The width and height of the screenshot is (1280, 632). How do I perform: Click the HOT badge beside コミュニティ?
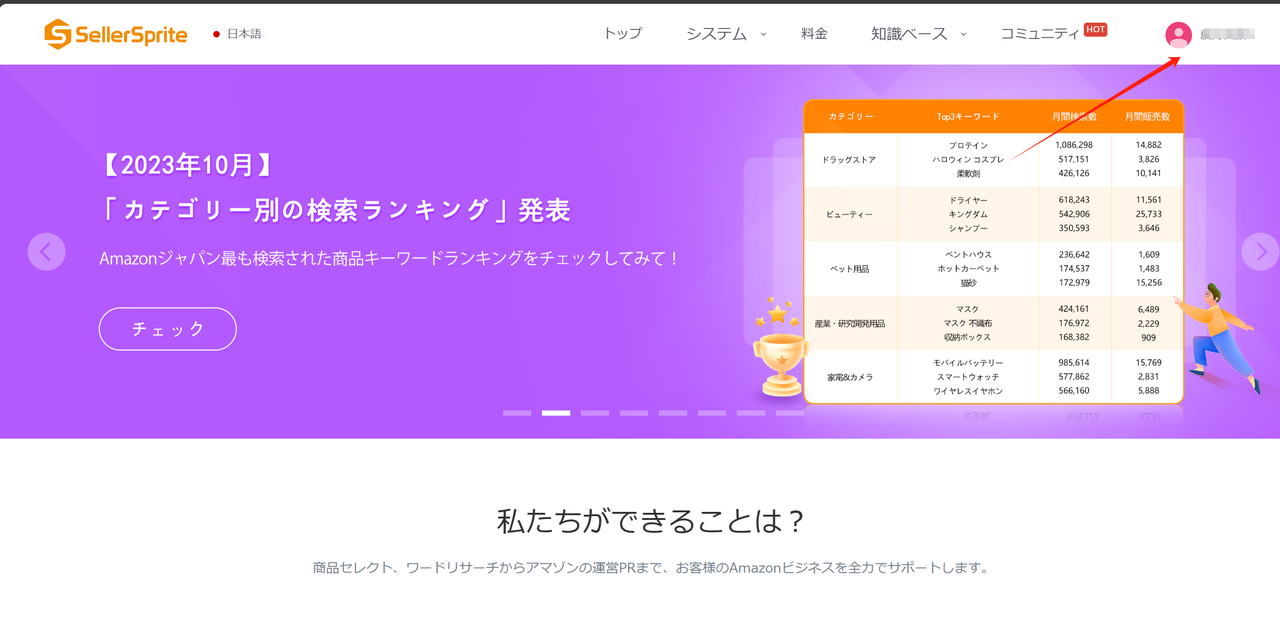coord(1096,29)
